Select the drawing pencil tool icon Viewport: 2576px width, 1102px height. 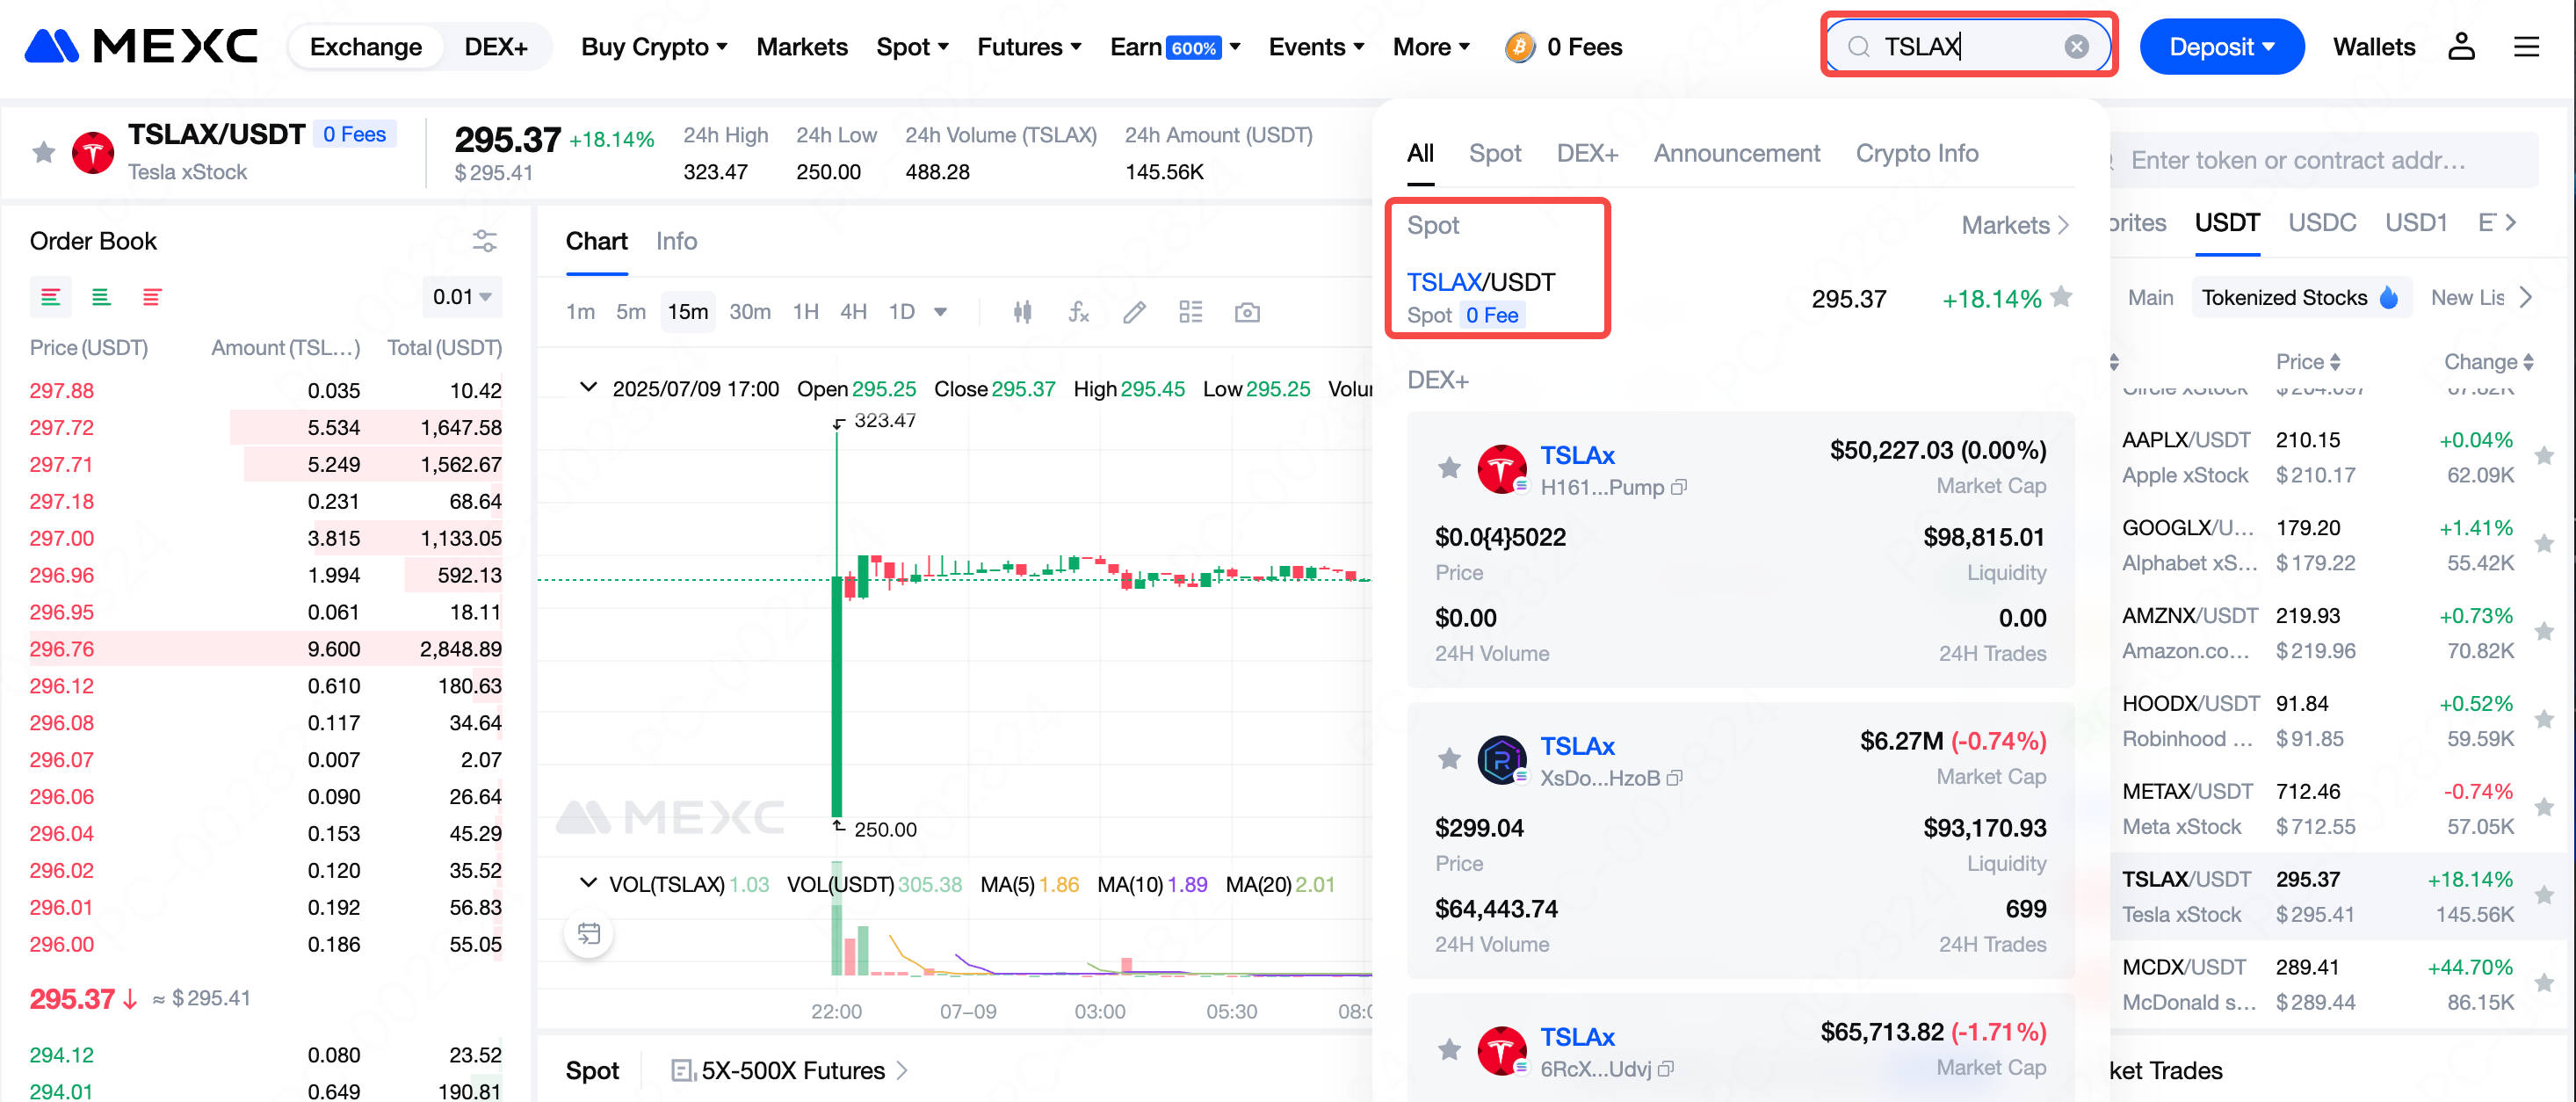(1134, 312)
